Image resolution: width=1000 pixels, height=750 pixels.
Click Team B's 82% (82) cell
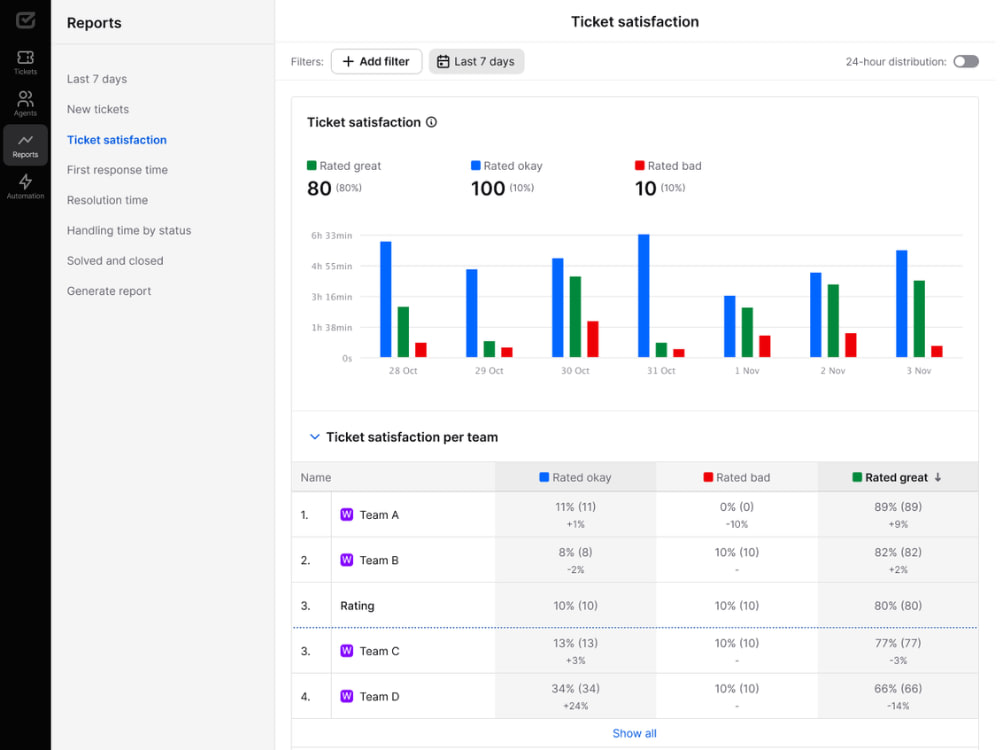[x=898, y=559]
